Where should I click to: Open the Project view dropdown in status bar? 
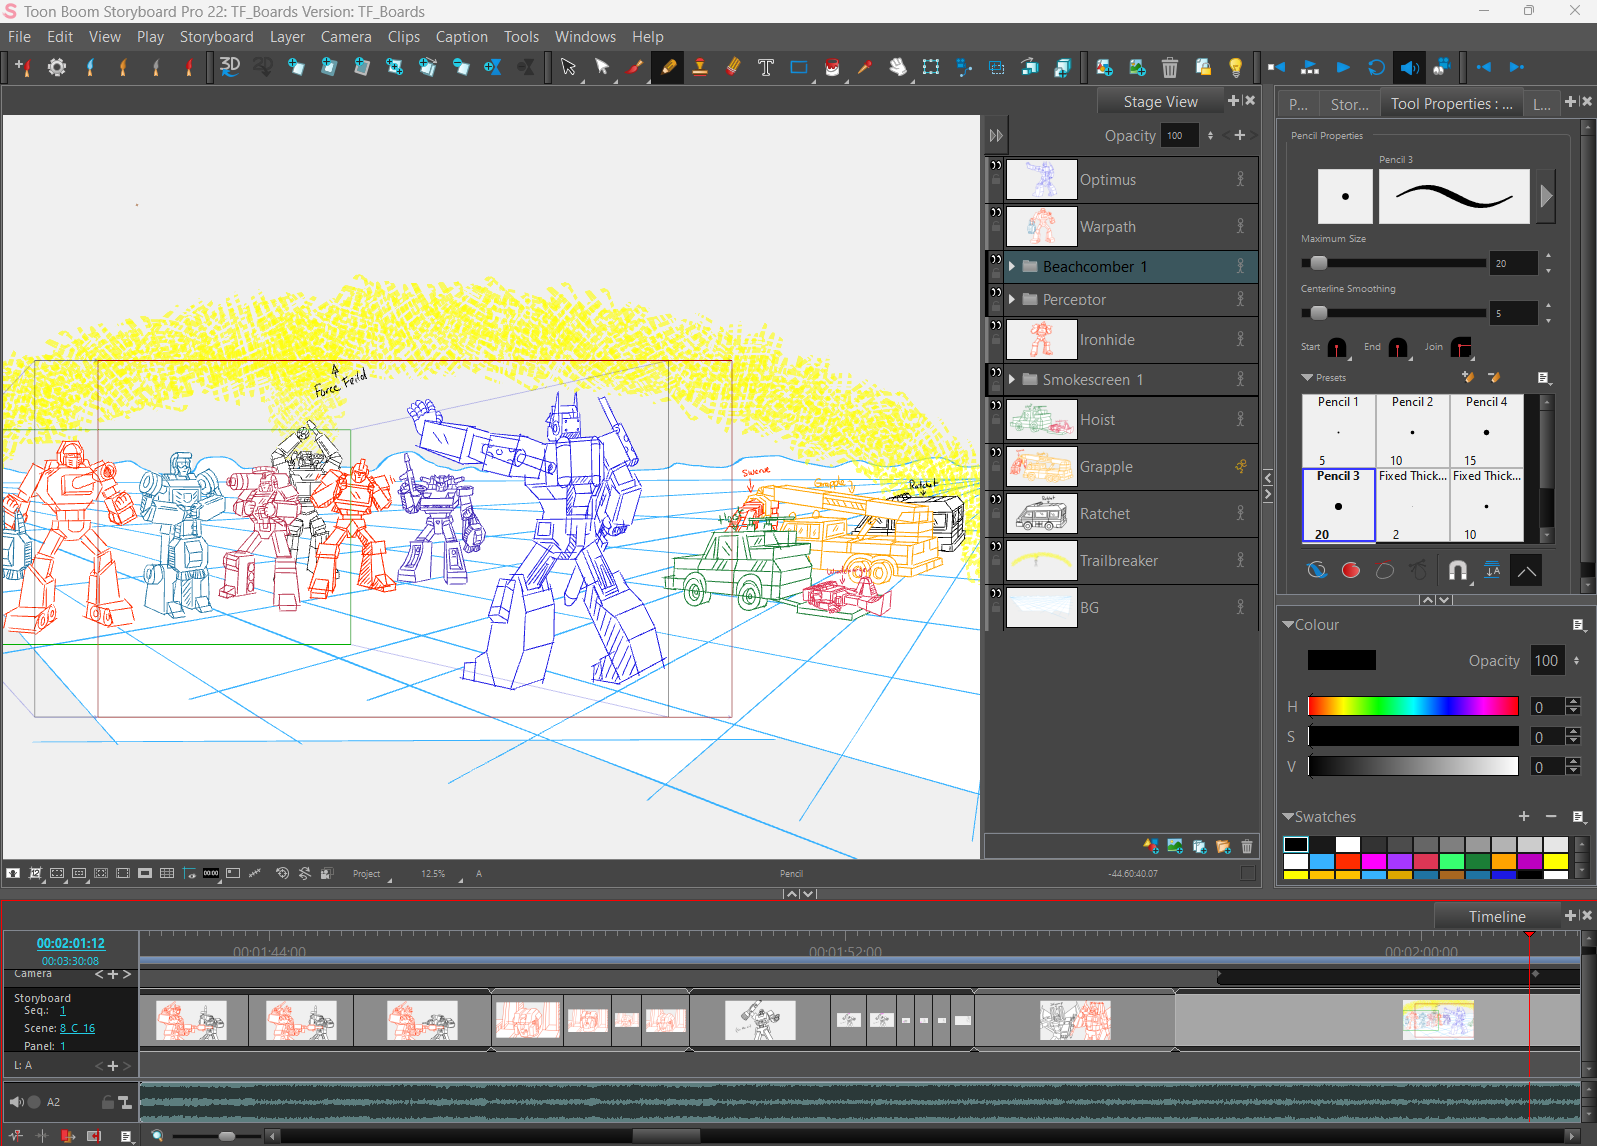point(370,873)
